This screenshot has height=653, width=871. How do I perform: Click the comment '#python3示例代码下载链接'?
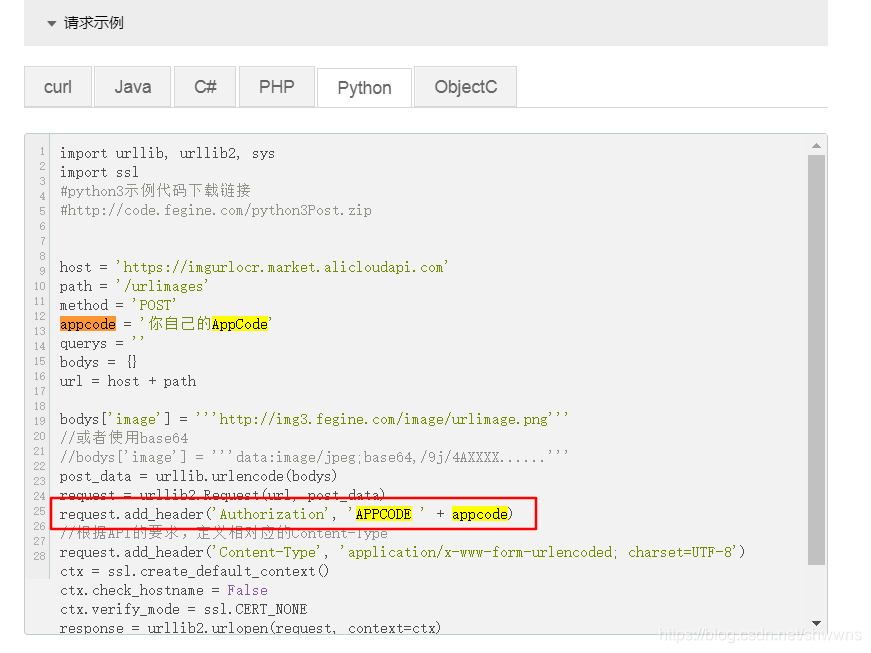click(x=155, y=191)
